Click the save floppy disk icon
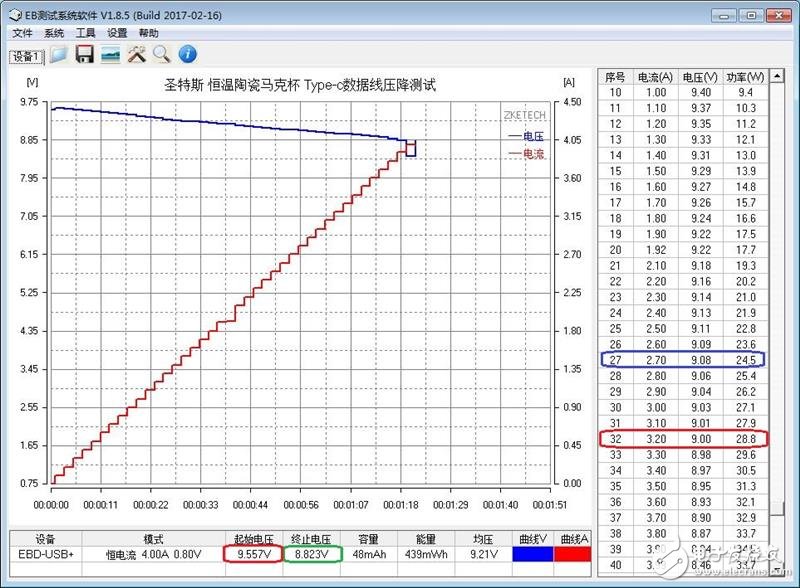The height and width of the screenshot is (588, 800). pos(85,55)
